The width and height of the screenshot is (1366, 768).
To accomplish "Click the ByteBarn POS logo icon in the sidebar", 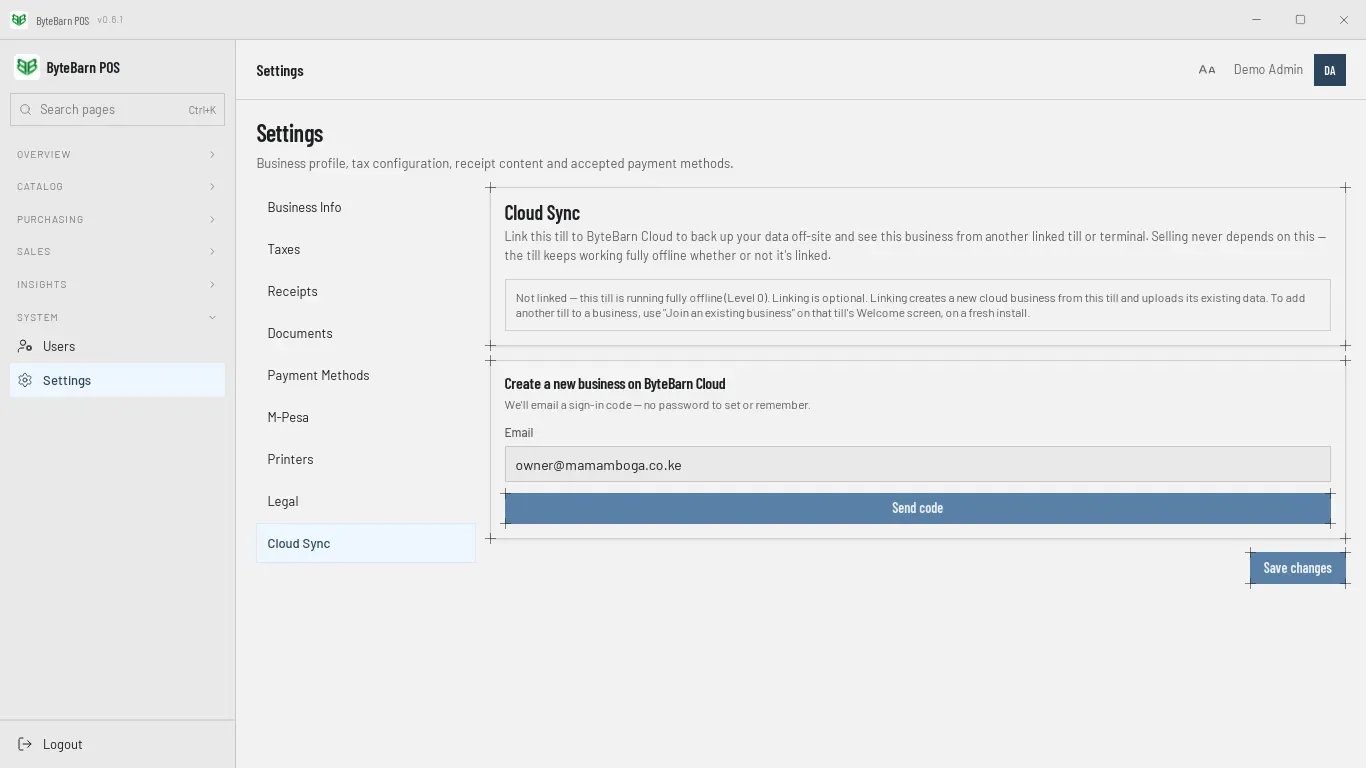I will pos(27,67).
